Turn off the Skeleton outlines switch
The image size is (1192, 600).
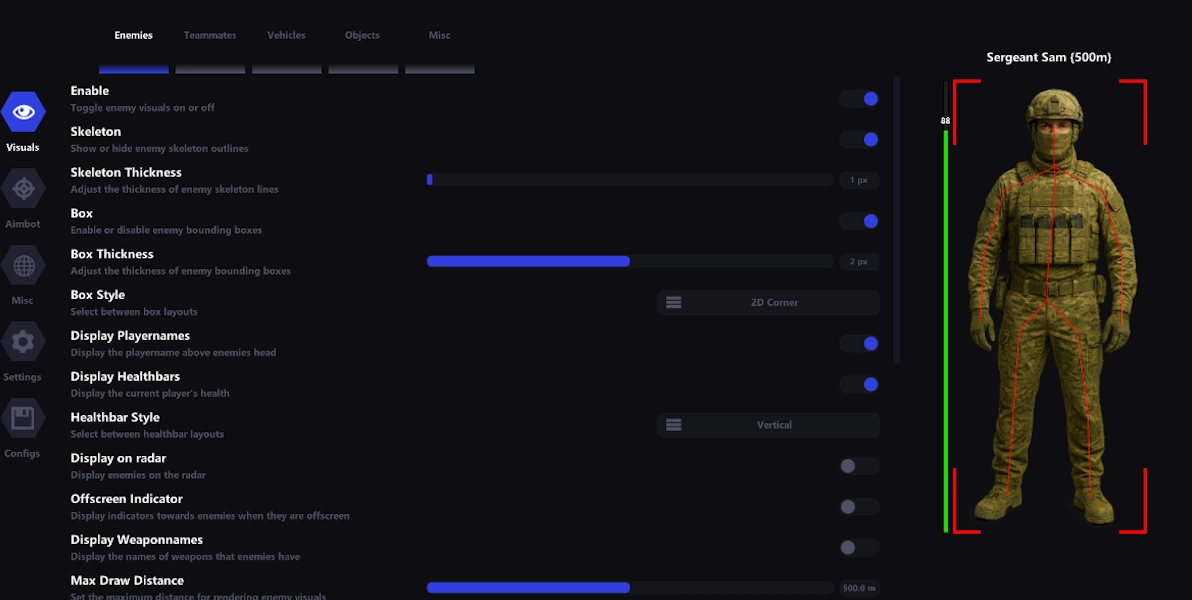(x=859, y=139)
